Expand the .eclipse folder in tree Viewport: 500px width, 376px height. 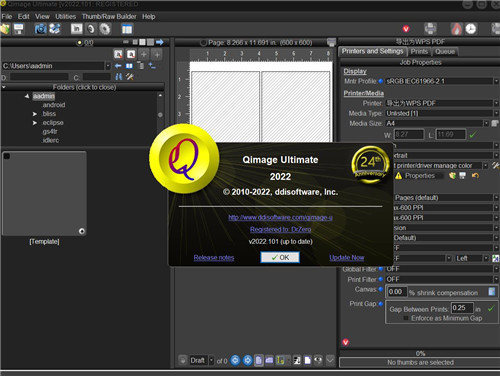click(x=34, y=123)
